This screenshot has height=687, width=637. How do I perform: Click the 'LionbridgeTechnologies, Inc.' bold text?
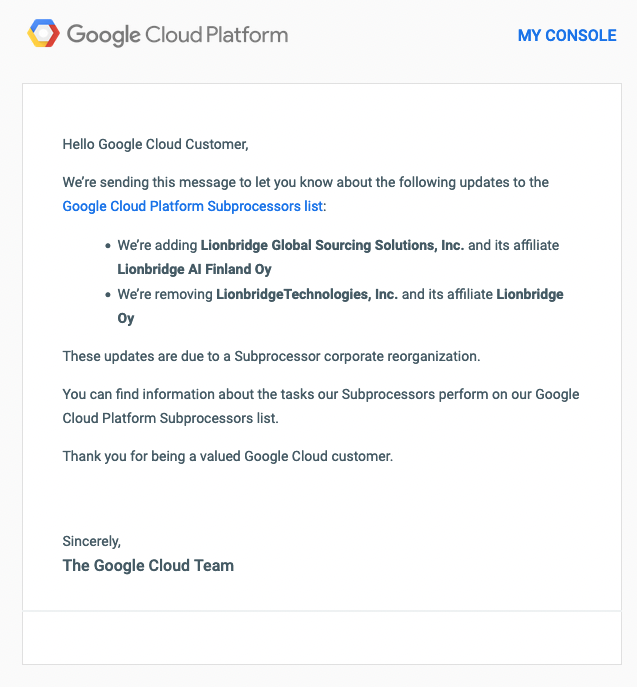pos(307,294)
